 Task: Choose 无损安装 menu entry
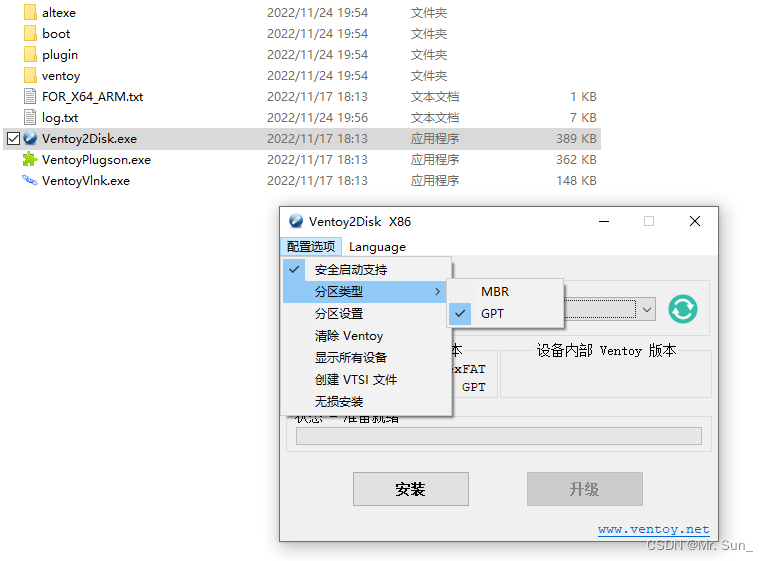coord(367,402)
